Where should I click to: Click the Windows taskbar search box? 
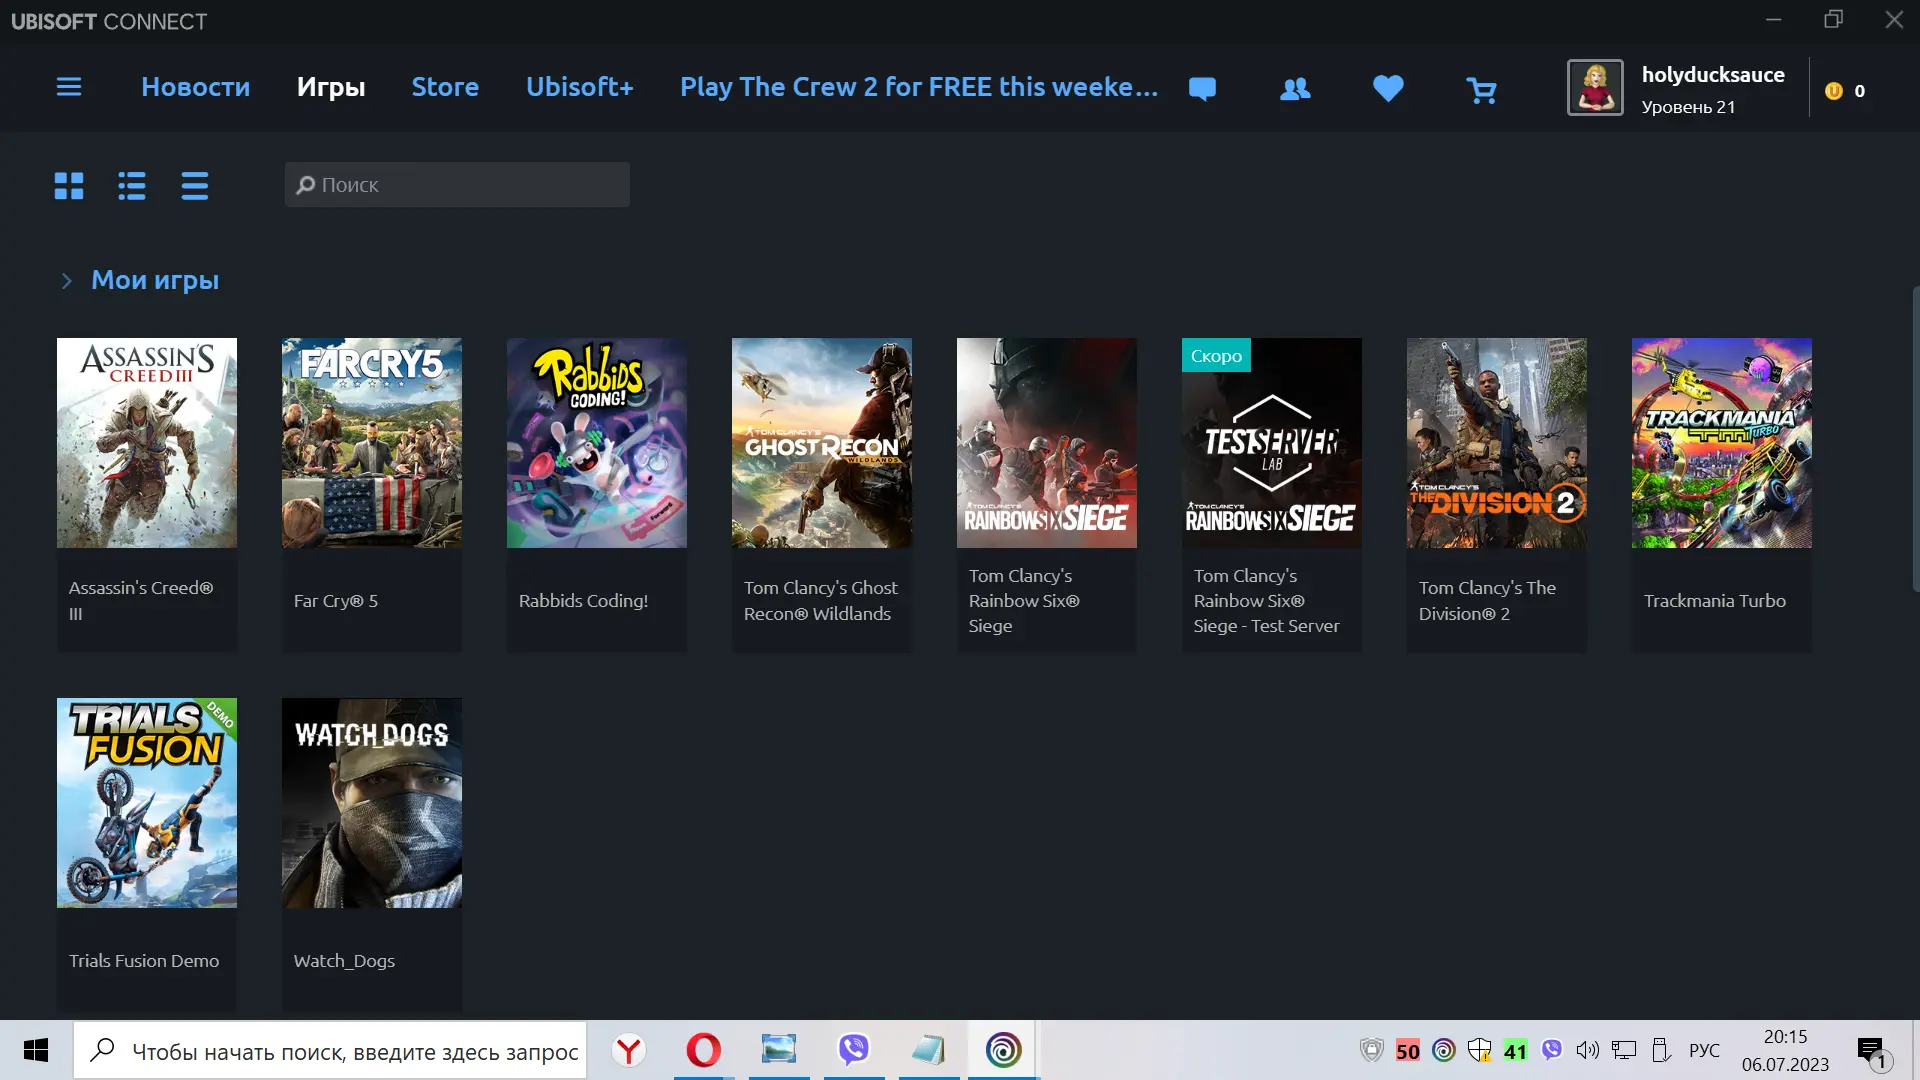coord(330,1050)
